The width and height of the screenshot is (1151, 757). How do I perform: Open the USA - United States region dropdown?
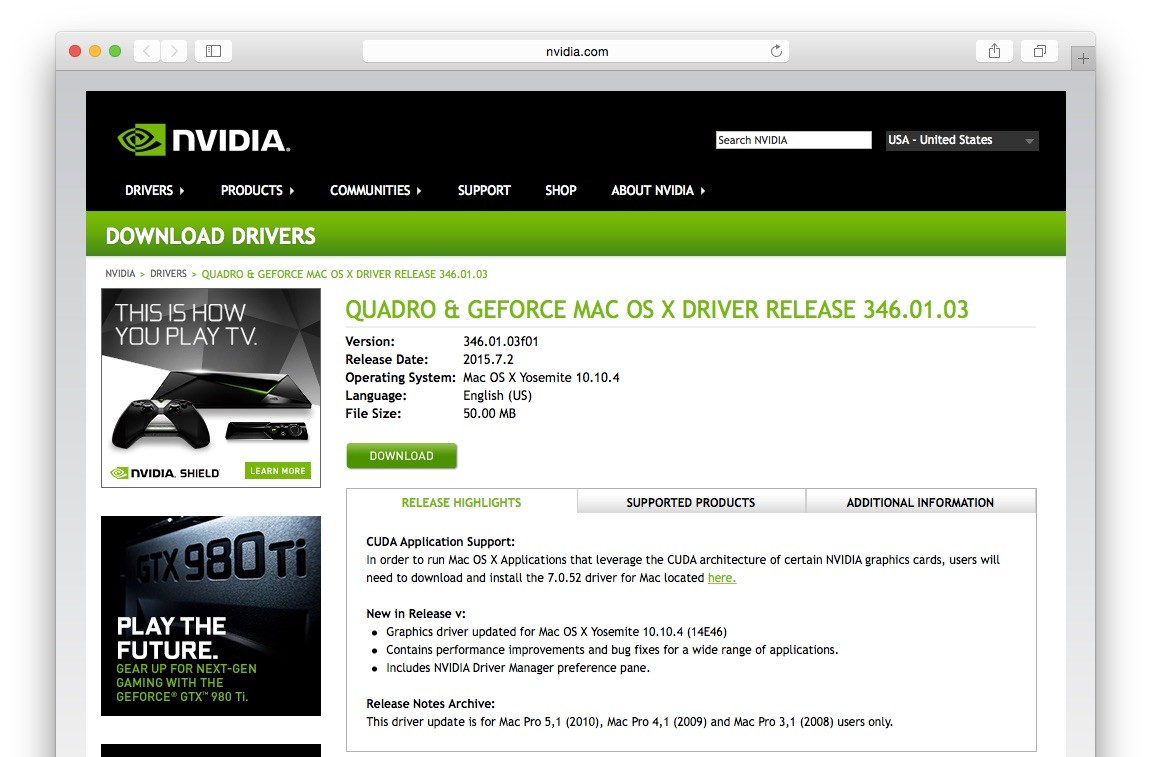tap(962, 140)
